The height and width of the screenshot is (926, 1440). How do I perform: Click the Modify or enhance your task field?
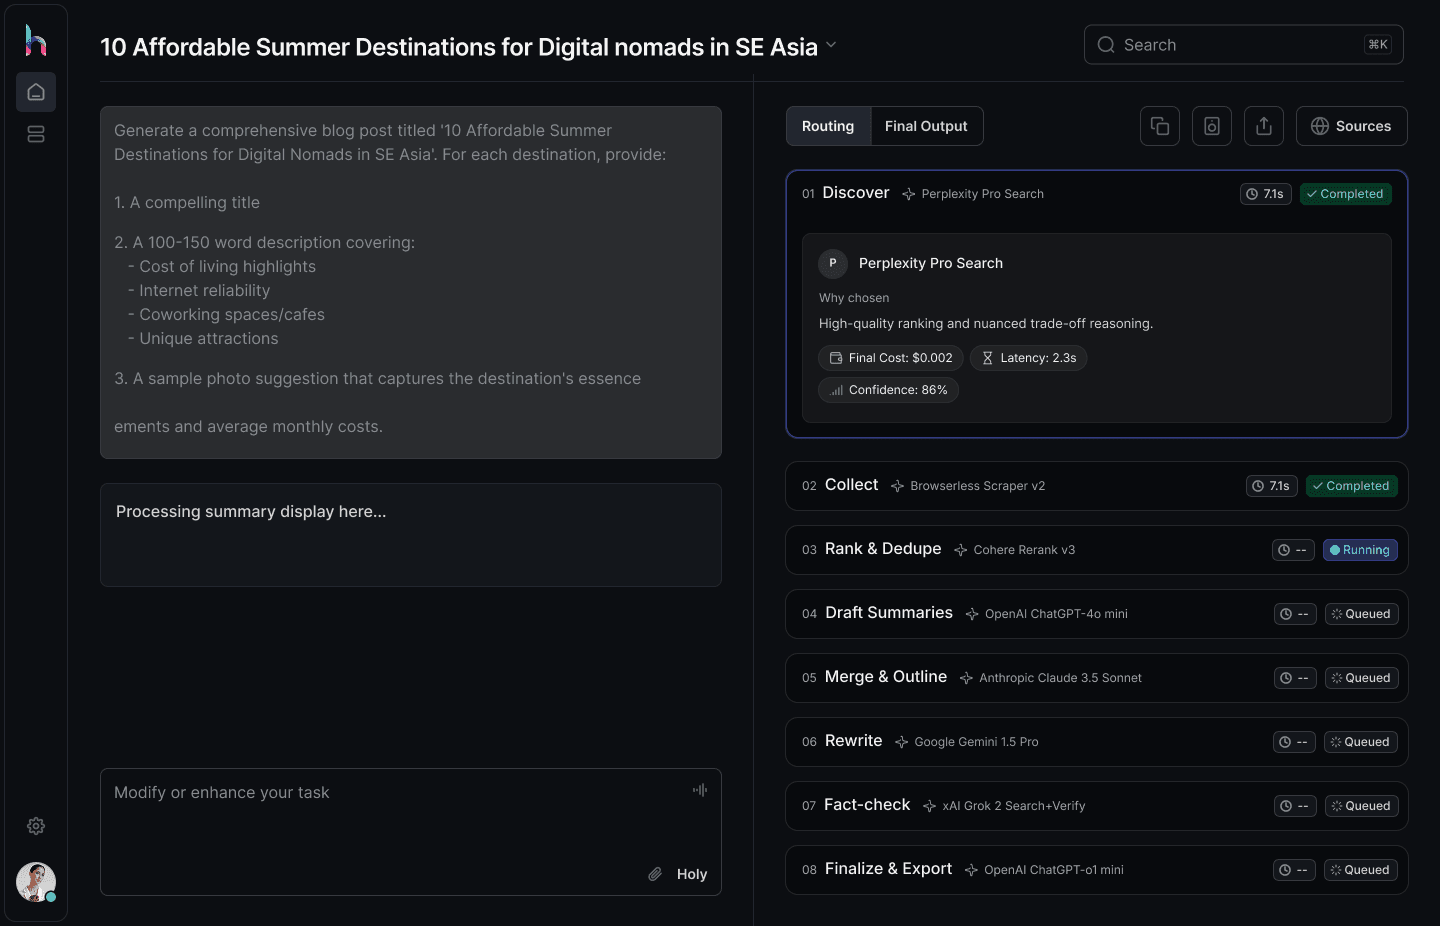pyautogui.click(x=411, y=832)
